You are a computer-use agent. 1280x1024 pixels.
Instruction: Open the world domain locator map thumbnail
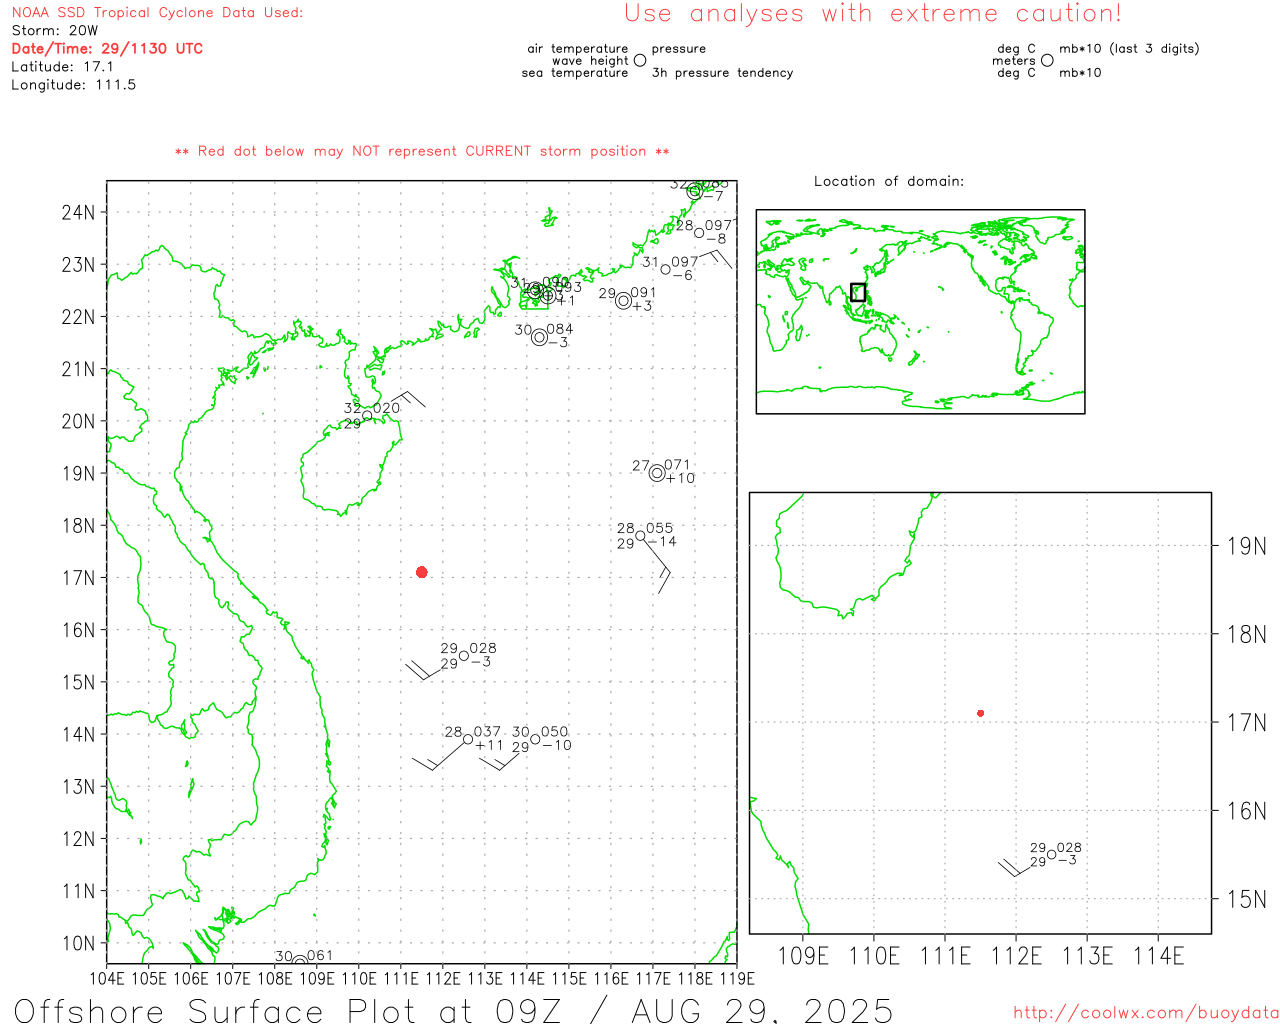[x=920, y=311]
